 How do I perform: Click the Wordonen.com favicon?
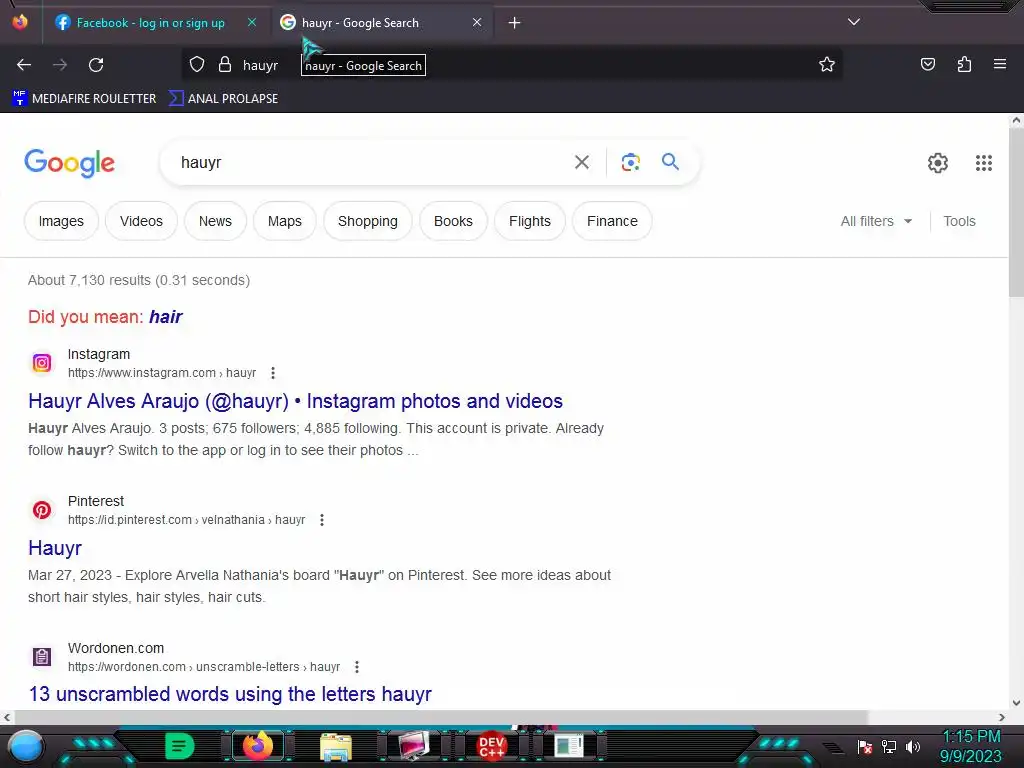tap(42, 657)
